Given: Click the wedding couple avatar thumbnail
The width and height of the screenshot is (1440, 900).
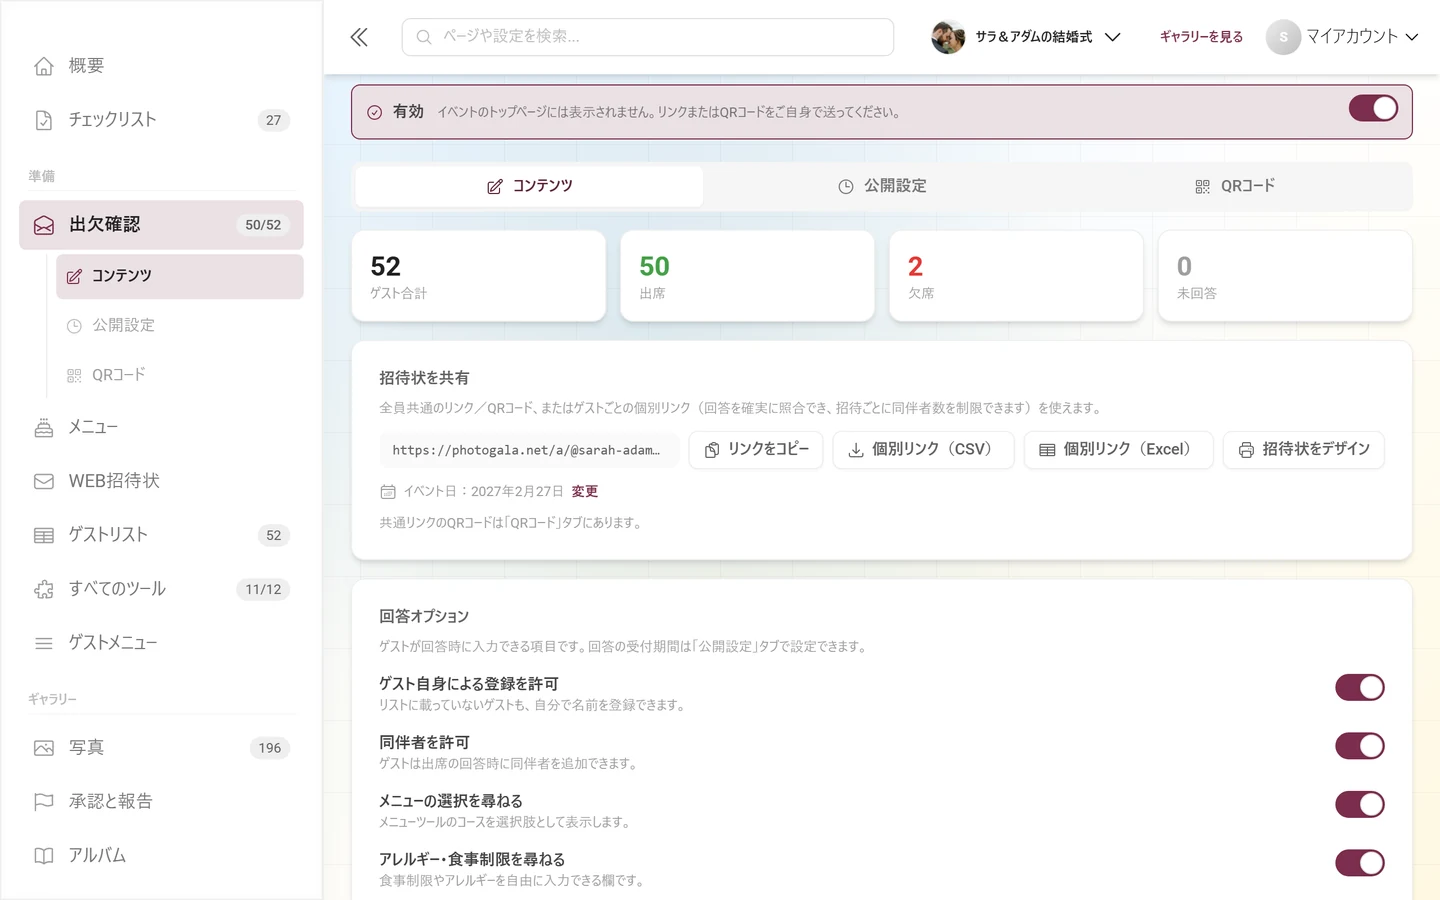Looking at the screenshot, I should (948, 37).
